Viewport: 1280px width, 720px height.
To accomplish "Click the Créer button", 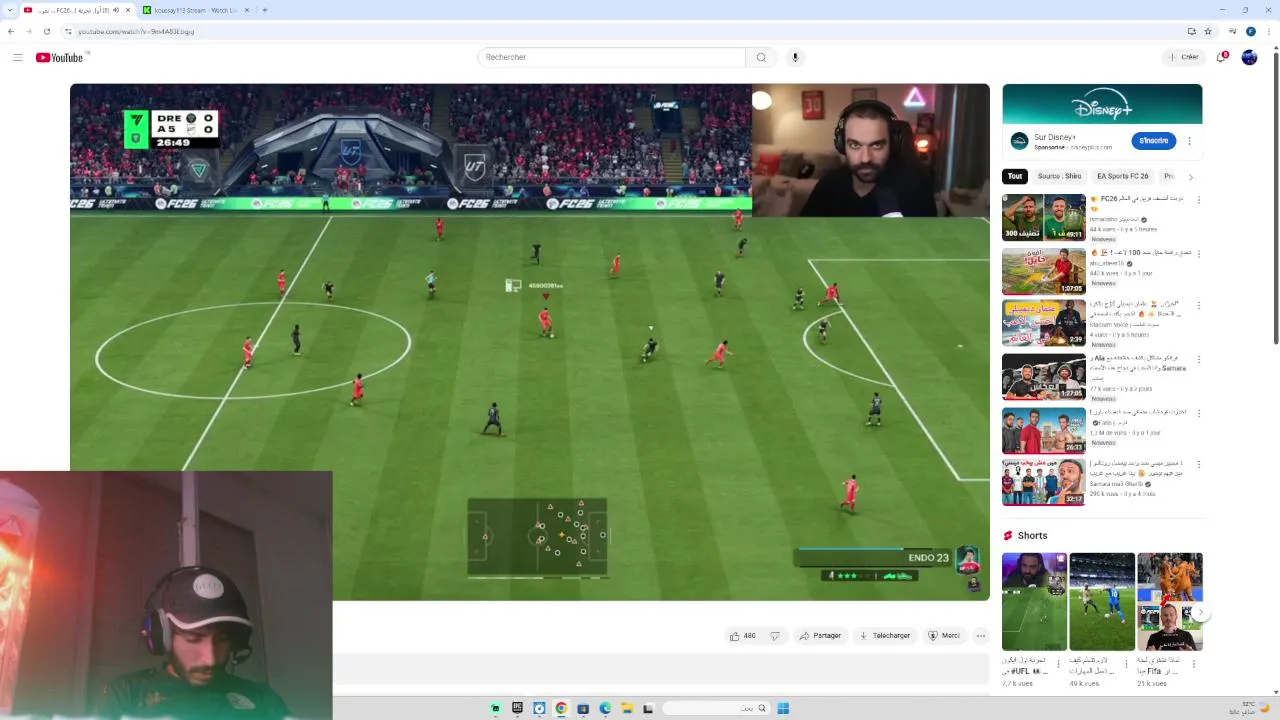I will pos(1184,57).
